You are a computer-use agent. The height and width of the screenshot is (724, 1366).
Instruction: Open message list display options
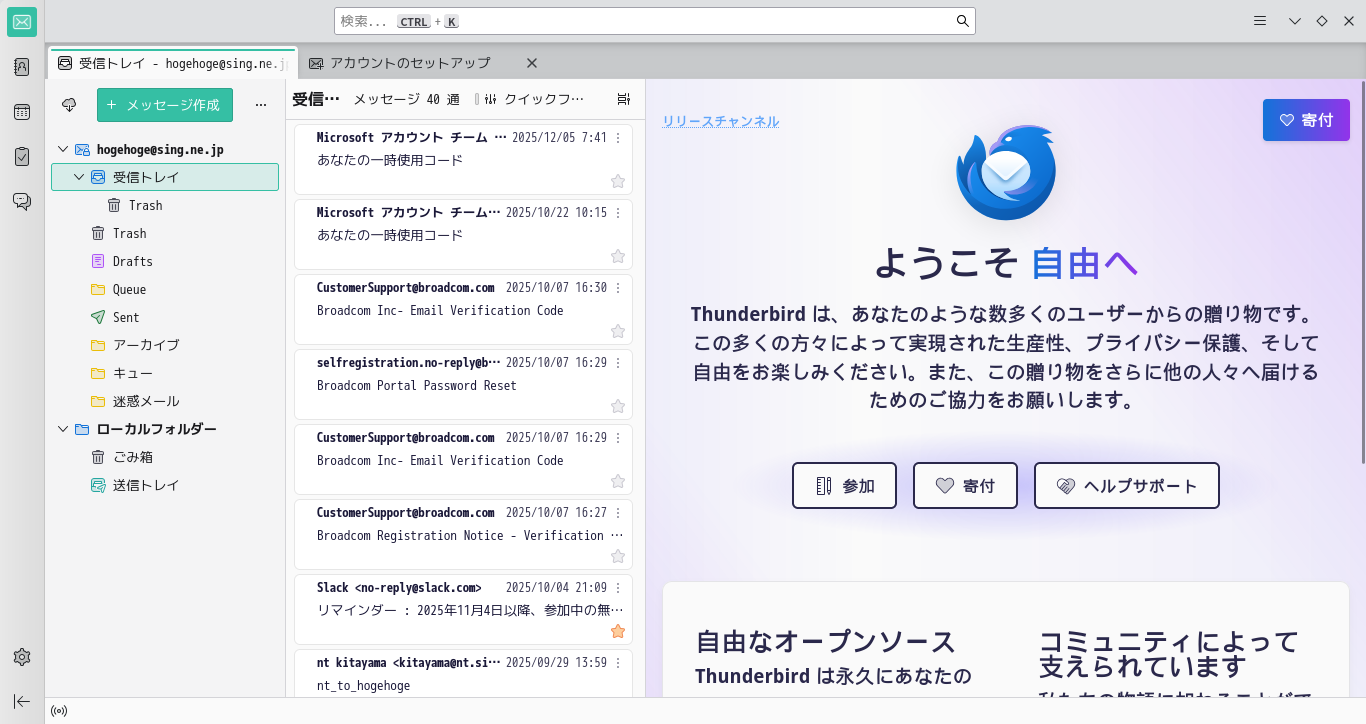click(x=624, y=99)
